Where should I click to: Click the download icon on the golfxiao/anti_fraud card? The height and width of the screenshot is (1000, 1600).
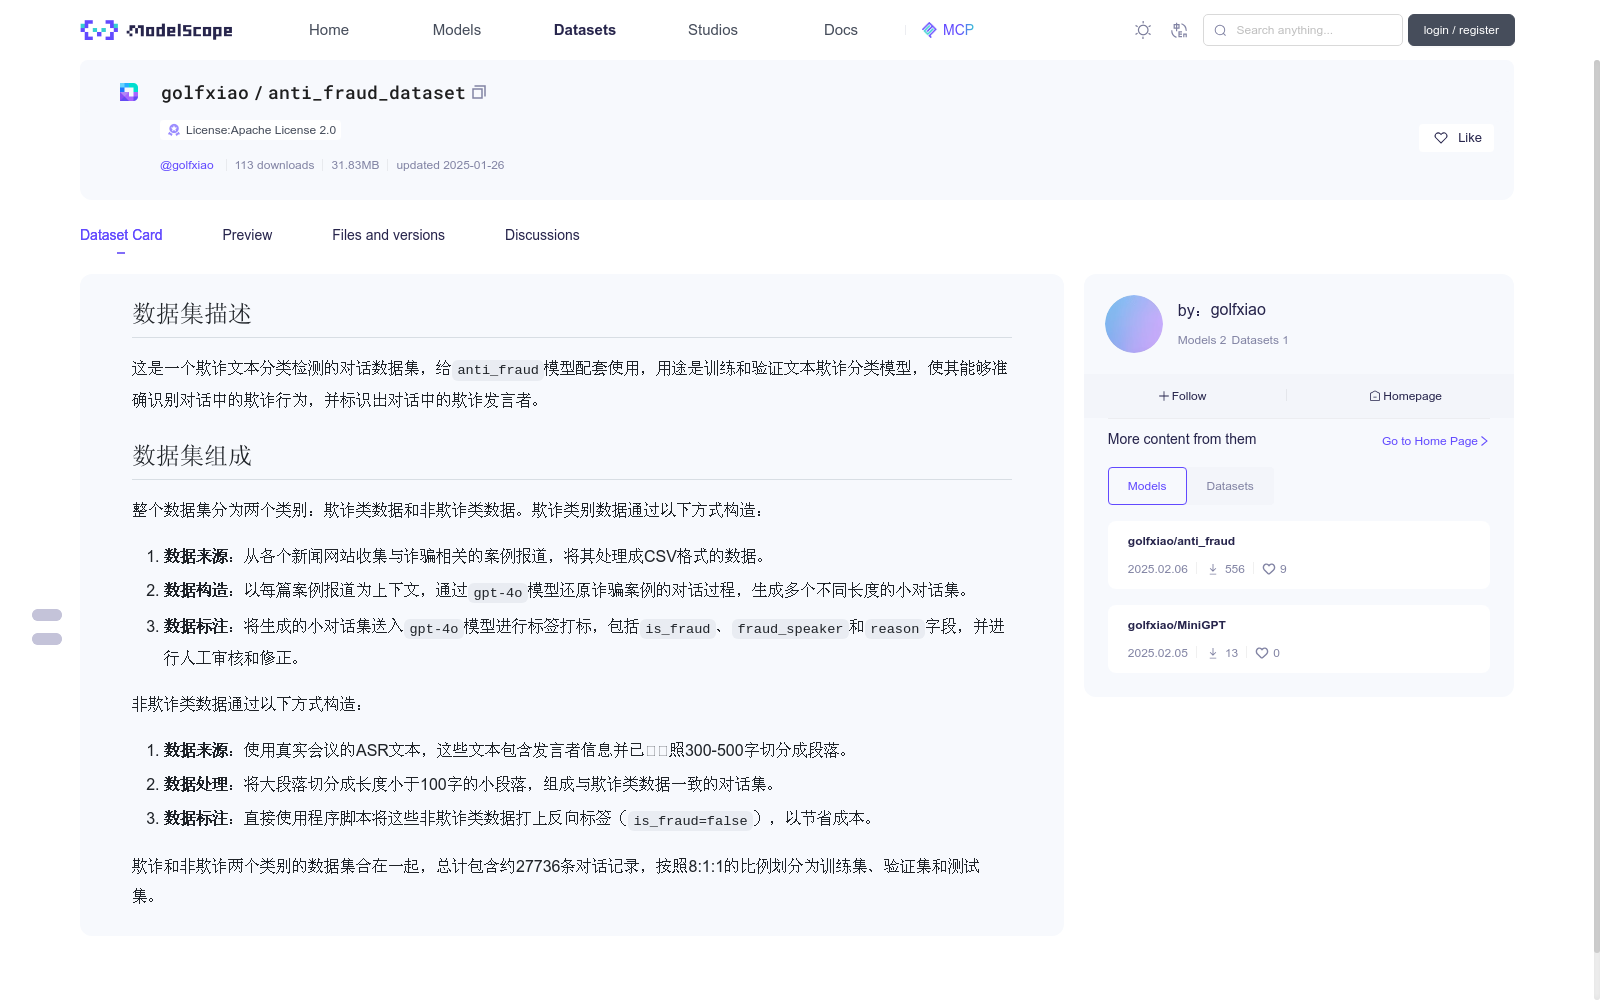click(x=1213, y=569)
